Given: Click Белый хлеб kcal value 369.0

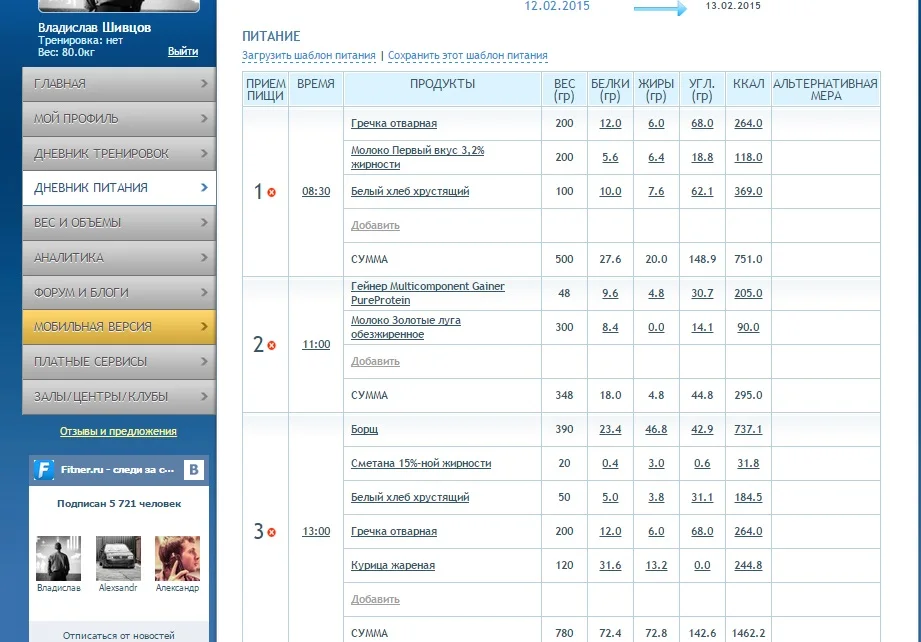Looking at the screenshot, I should coord(748,191).
